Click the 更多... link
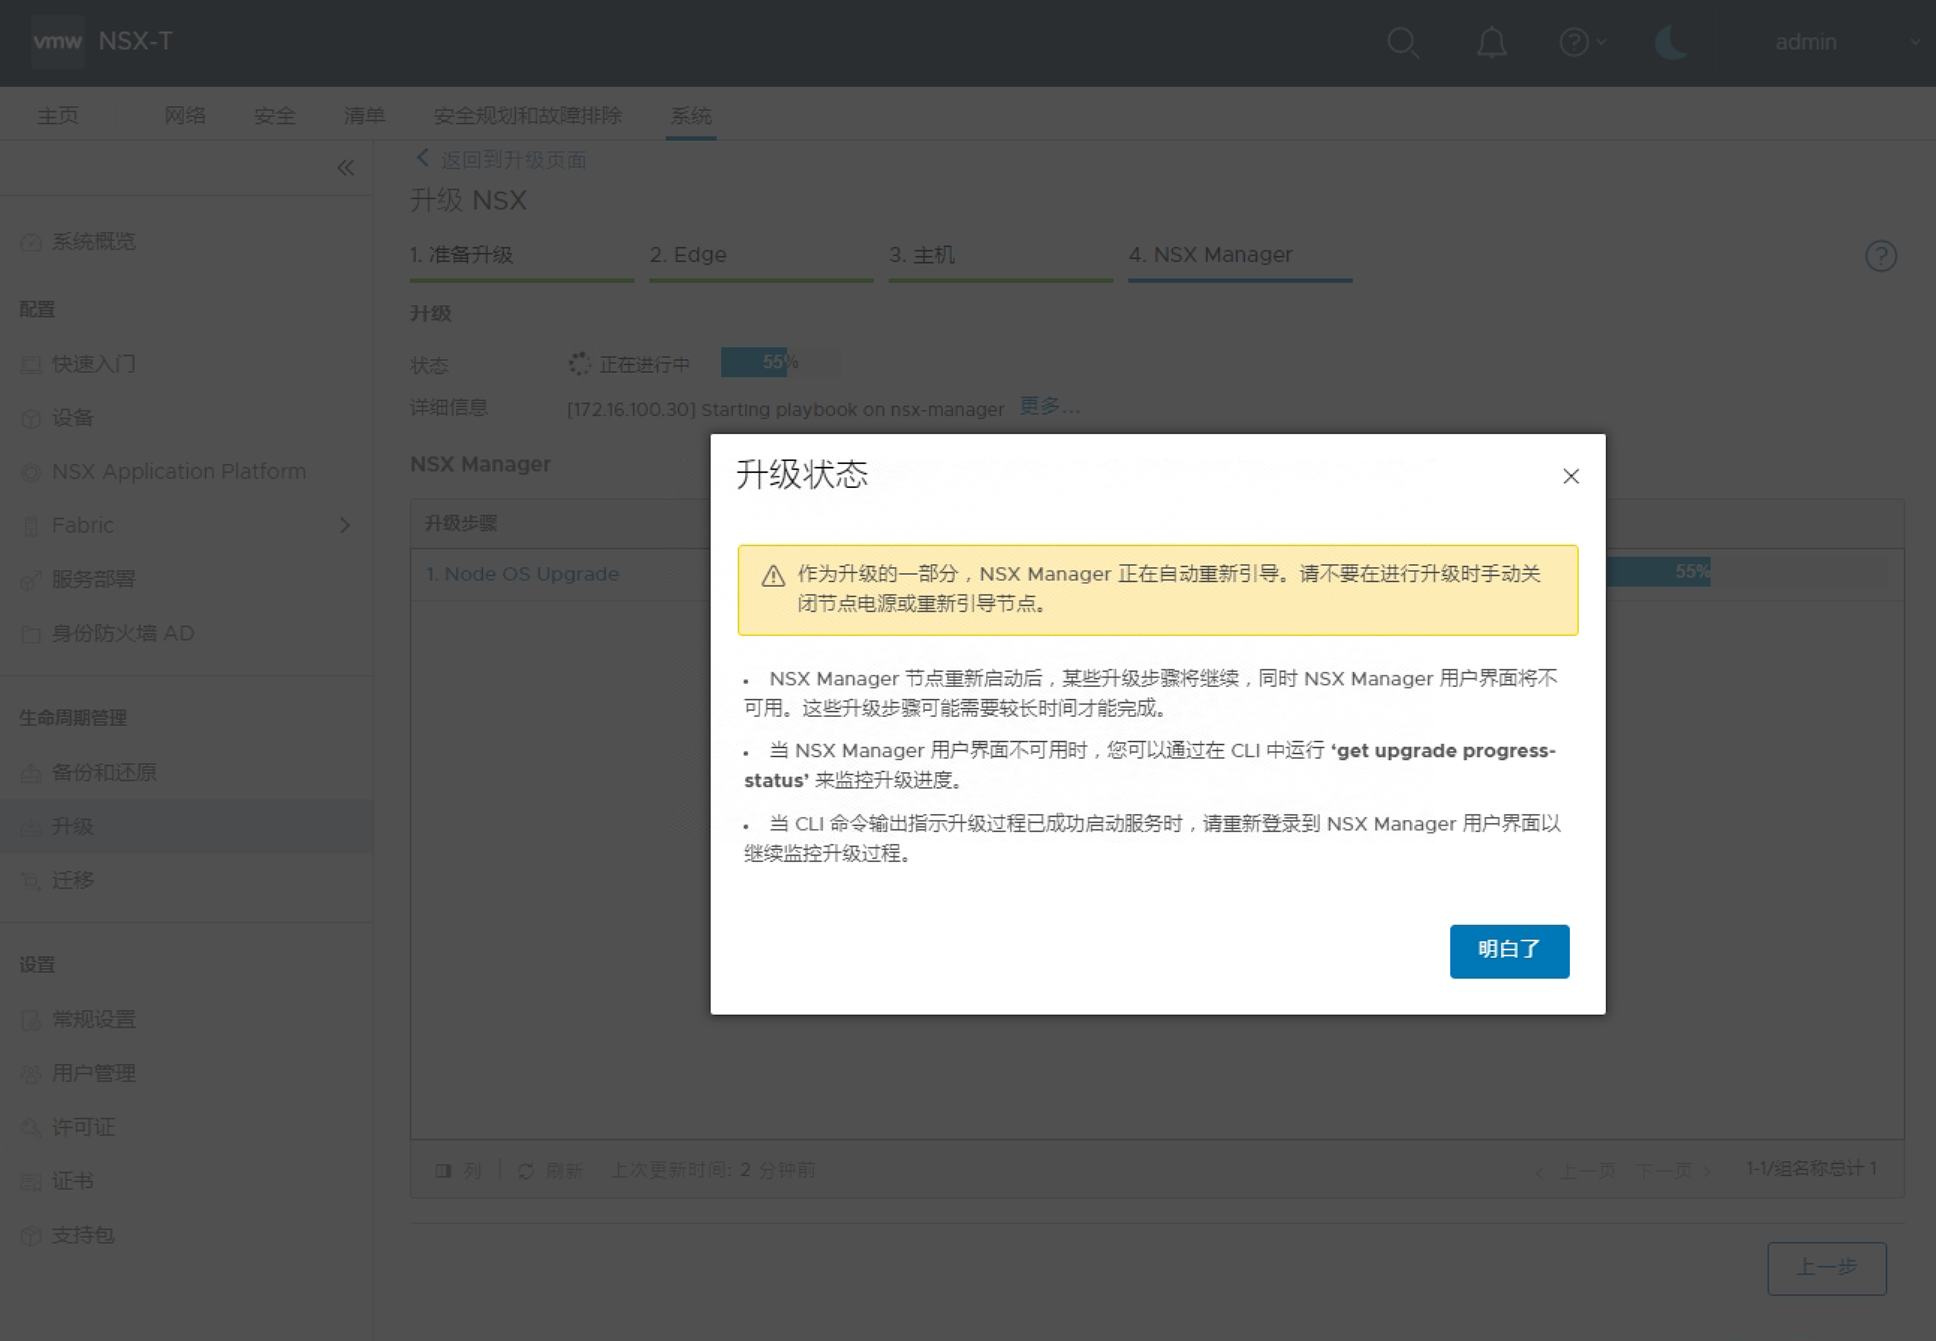Screen dimensions: 1936x1341 1049,406
